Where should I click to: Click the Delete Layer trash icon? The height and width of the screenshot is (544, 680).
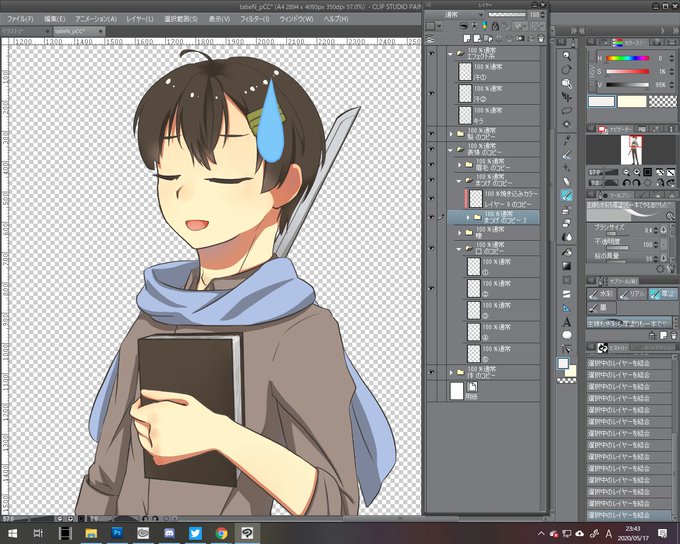pos(541,39)
